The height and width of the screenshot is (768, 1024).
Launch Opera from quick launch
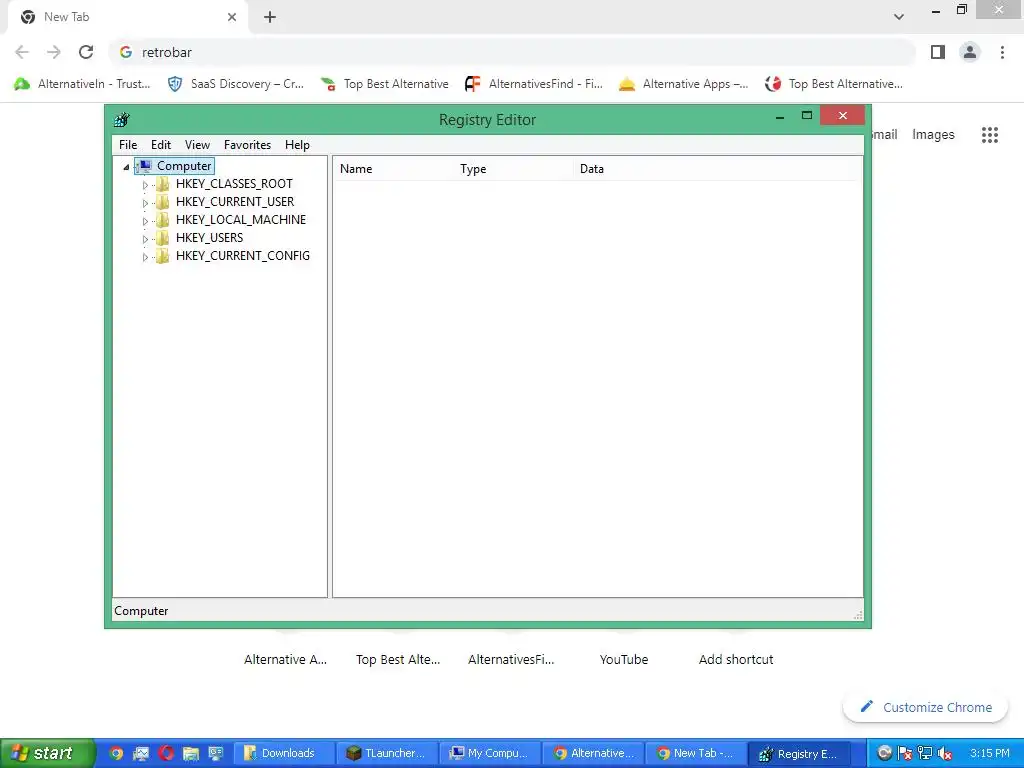click(x=166, y=753)
